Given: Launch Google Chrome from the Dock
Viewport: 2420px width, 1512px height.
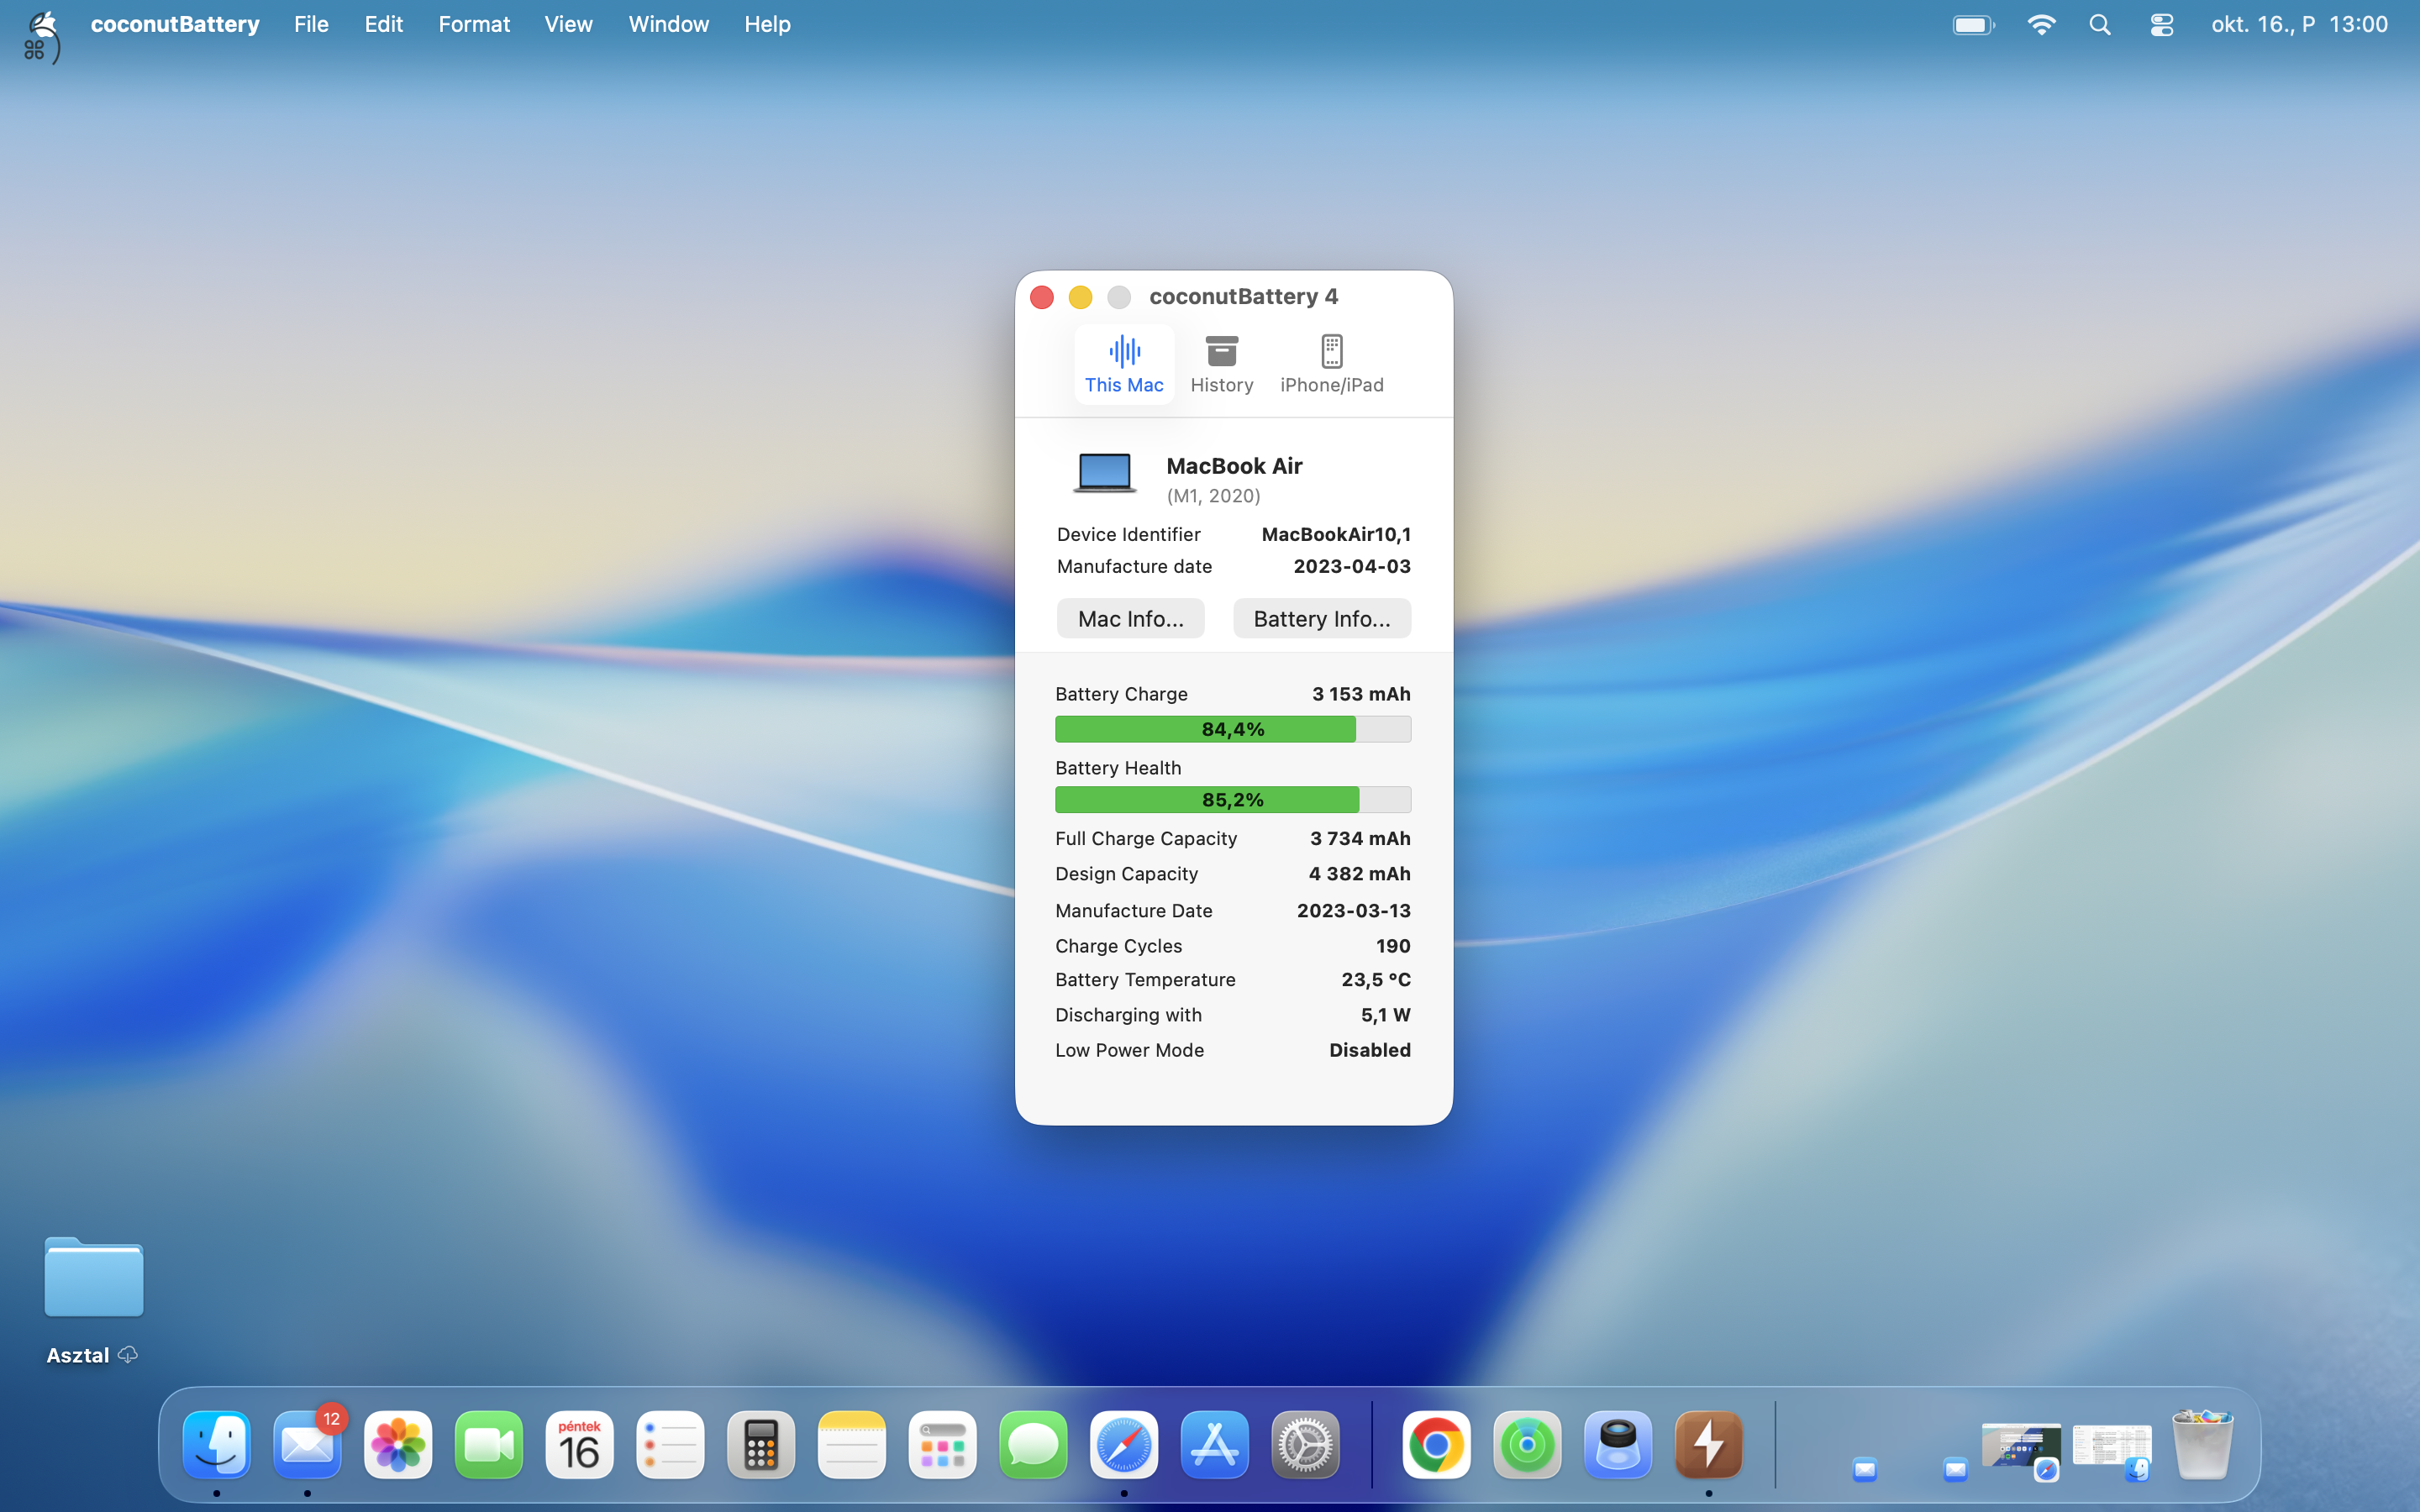Looking at the screenshot, I should 1437,1444.
